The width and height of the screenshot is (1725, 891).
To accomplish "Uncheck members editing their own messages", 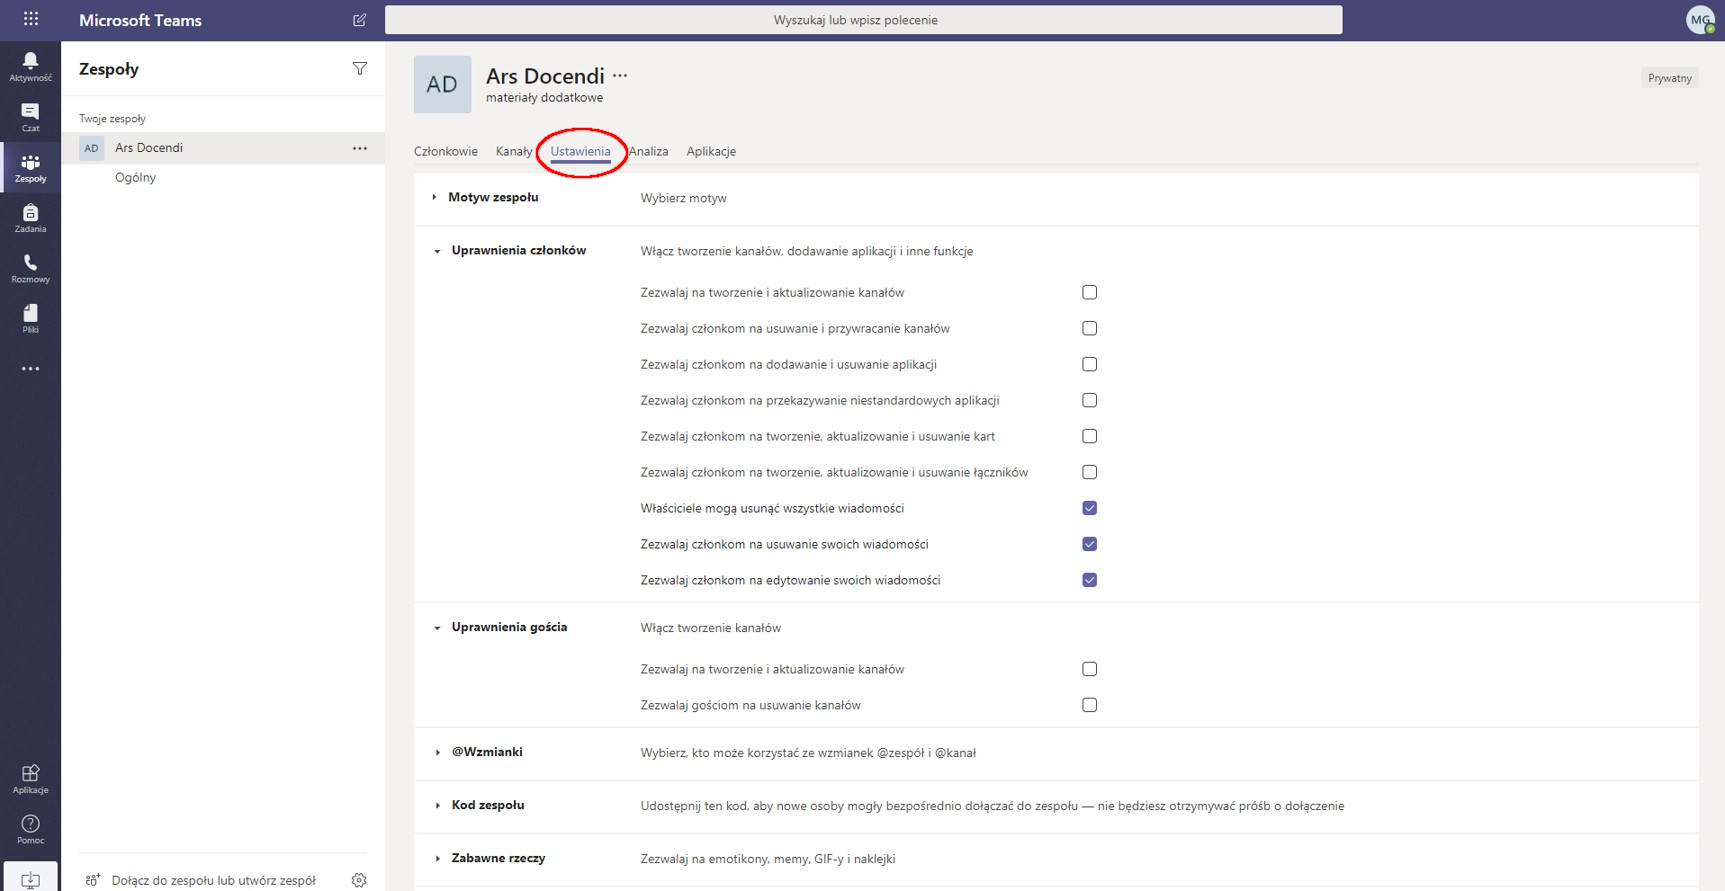I will (x=1090, y=580).
